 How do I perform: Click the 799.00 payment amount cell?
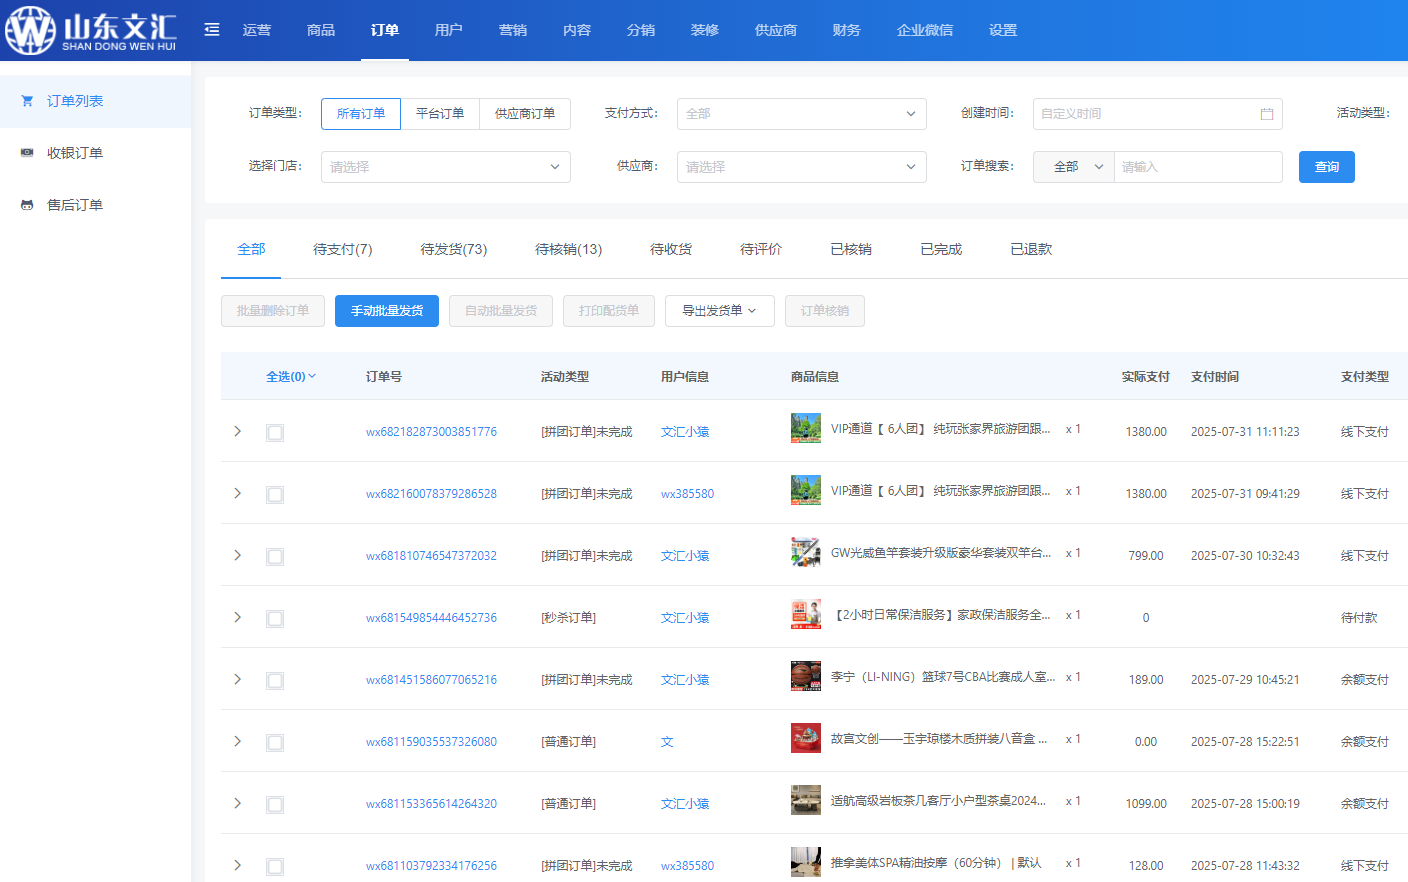point(1146,556)
